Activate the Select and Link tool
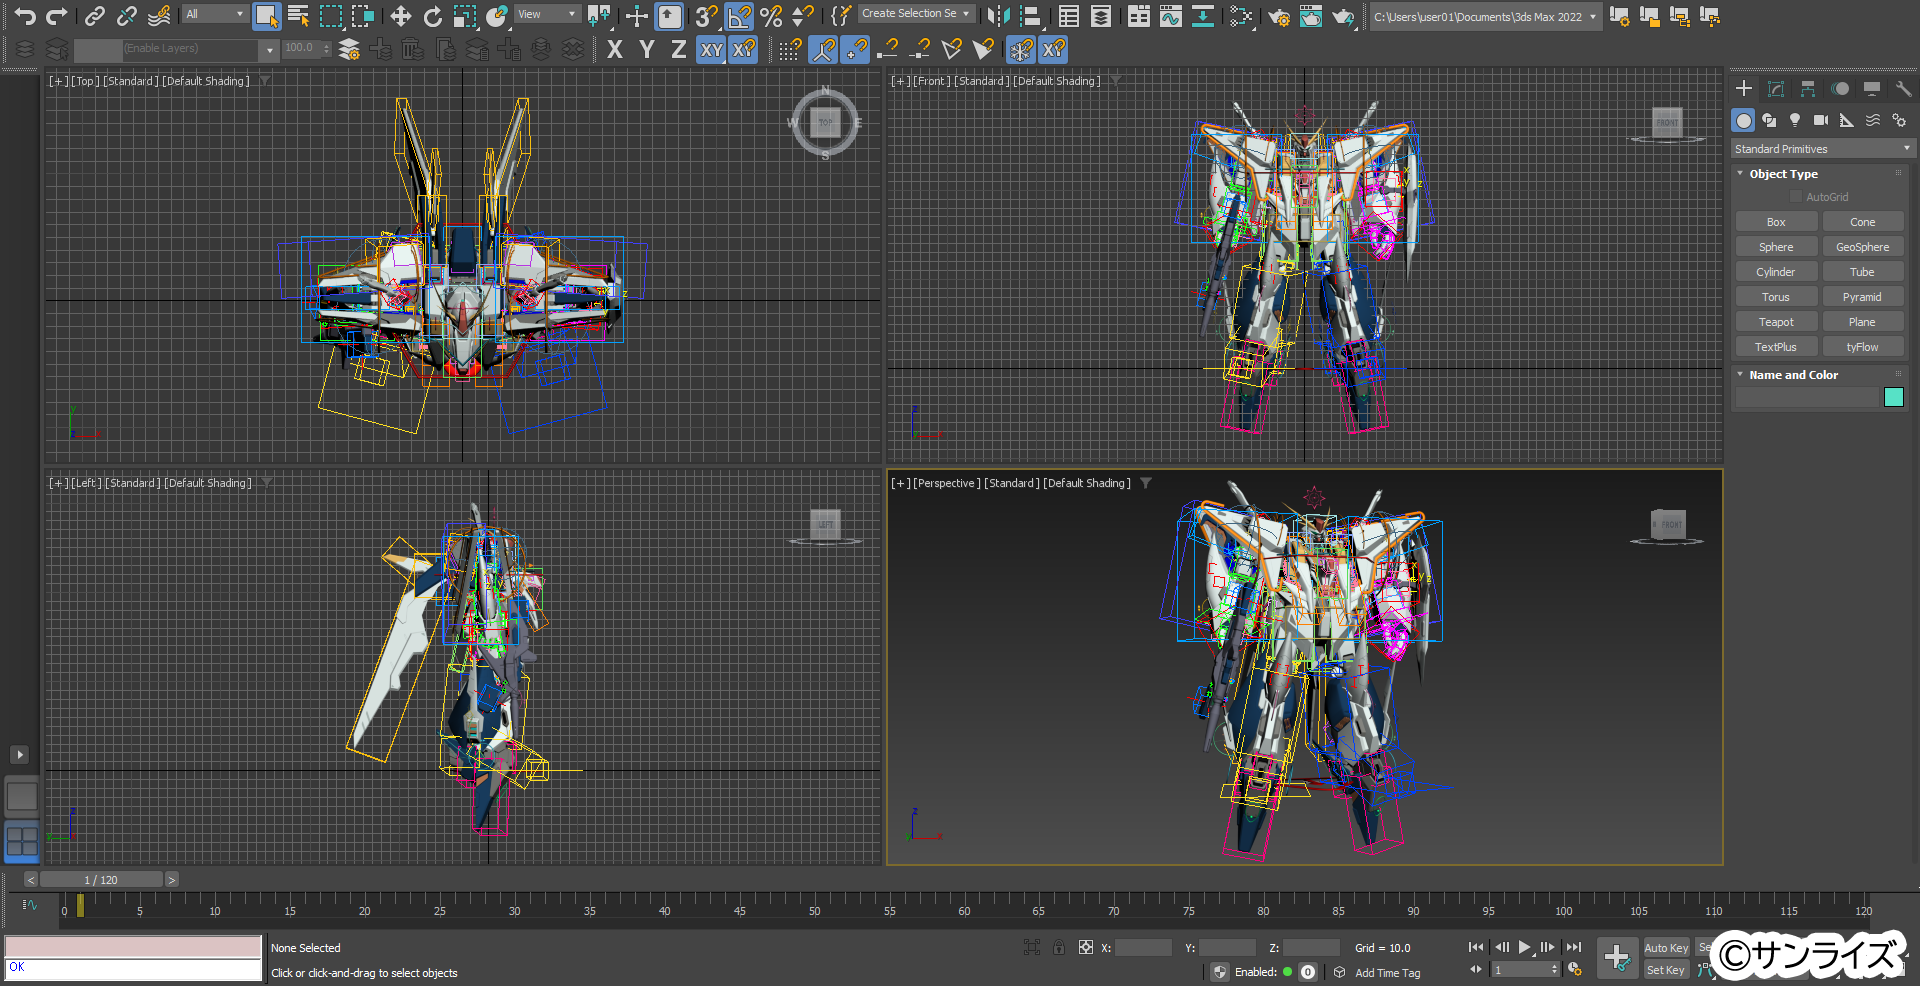The image size is (1920, 986). tap(94, 16)
